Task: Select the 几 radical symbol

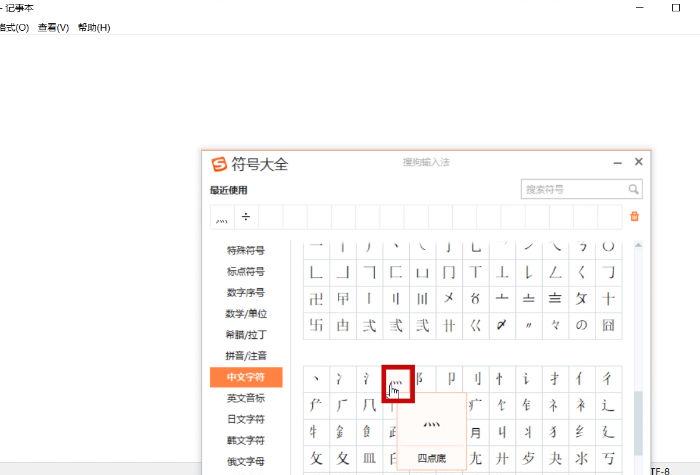Action: (x=369, y=405)
